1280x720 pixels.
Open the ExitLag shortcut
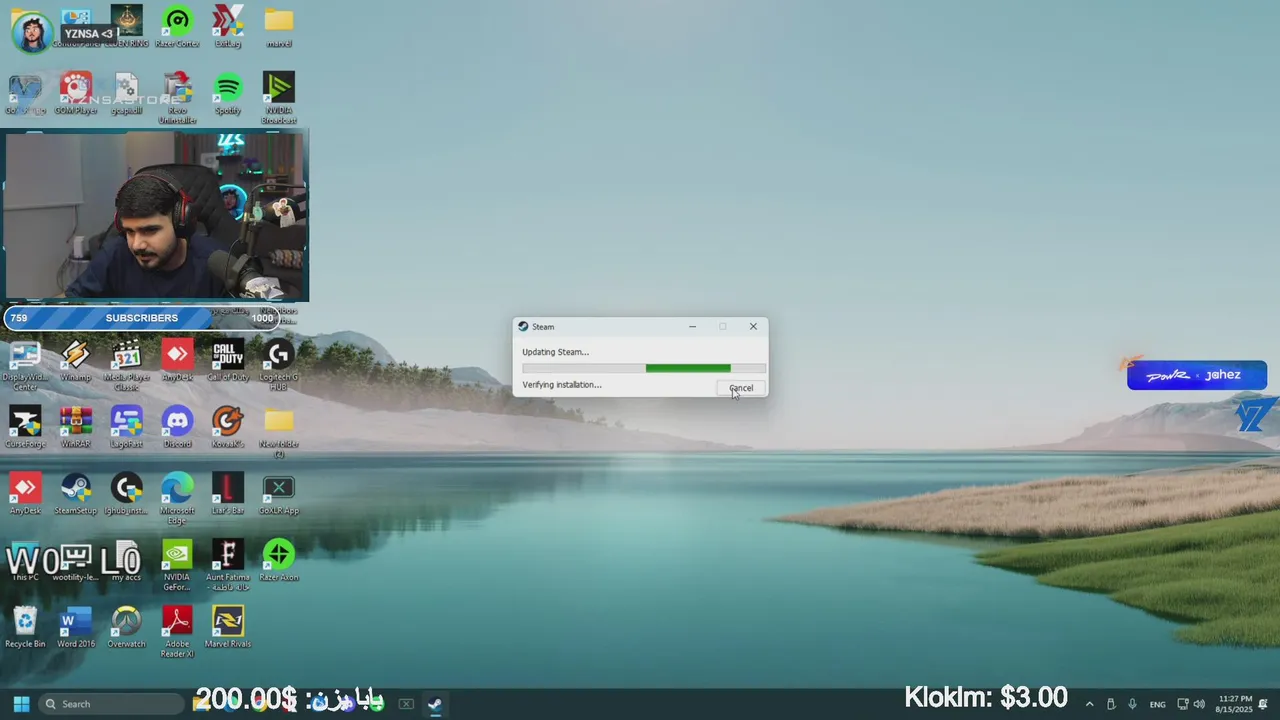point(228,26)
